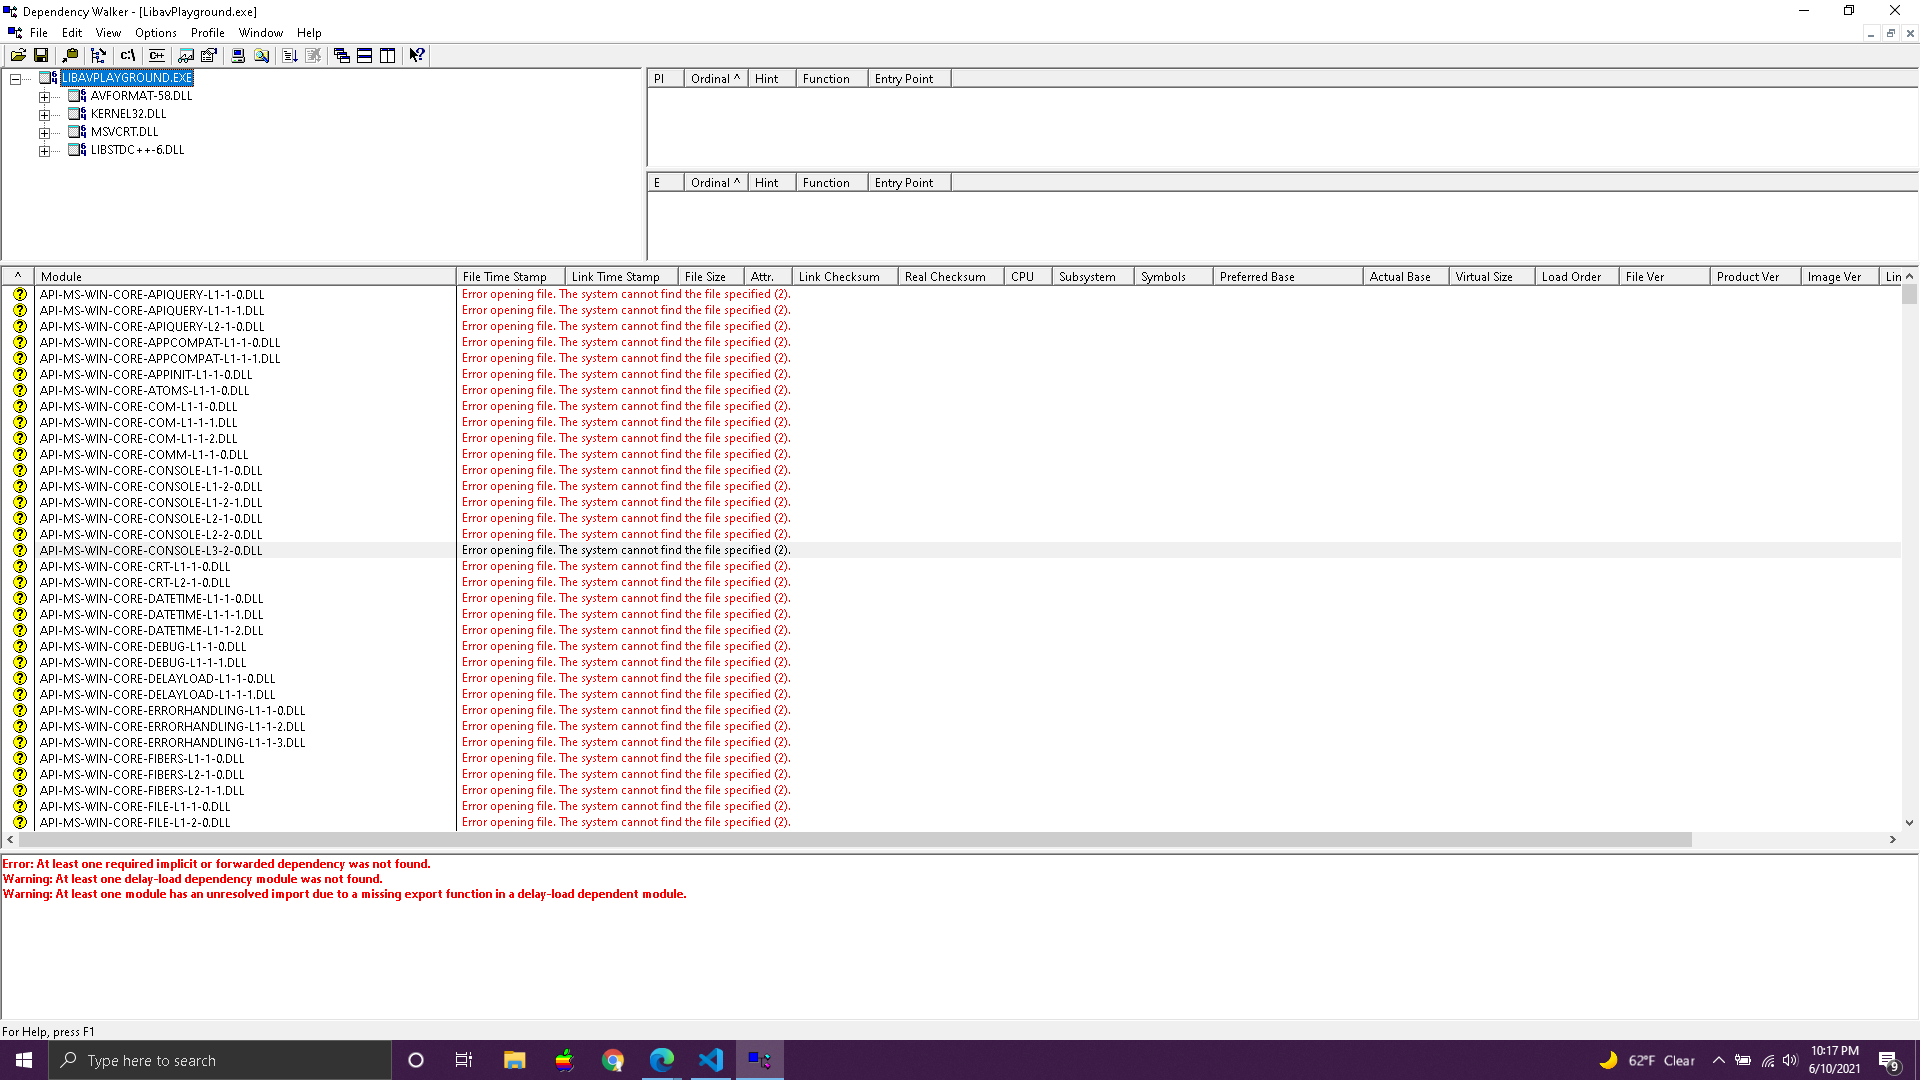This screenshot has width=1920, height=1080.
Task: Select API-MS-WIN-CORE-COM-L1-1-0.DLL row
Action: [139, 407]
